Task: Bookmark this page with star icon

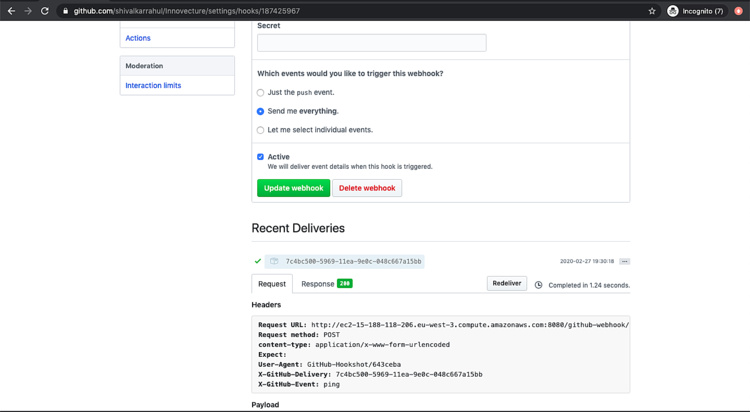Action: [x=652, y=11]
